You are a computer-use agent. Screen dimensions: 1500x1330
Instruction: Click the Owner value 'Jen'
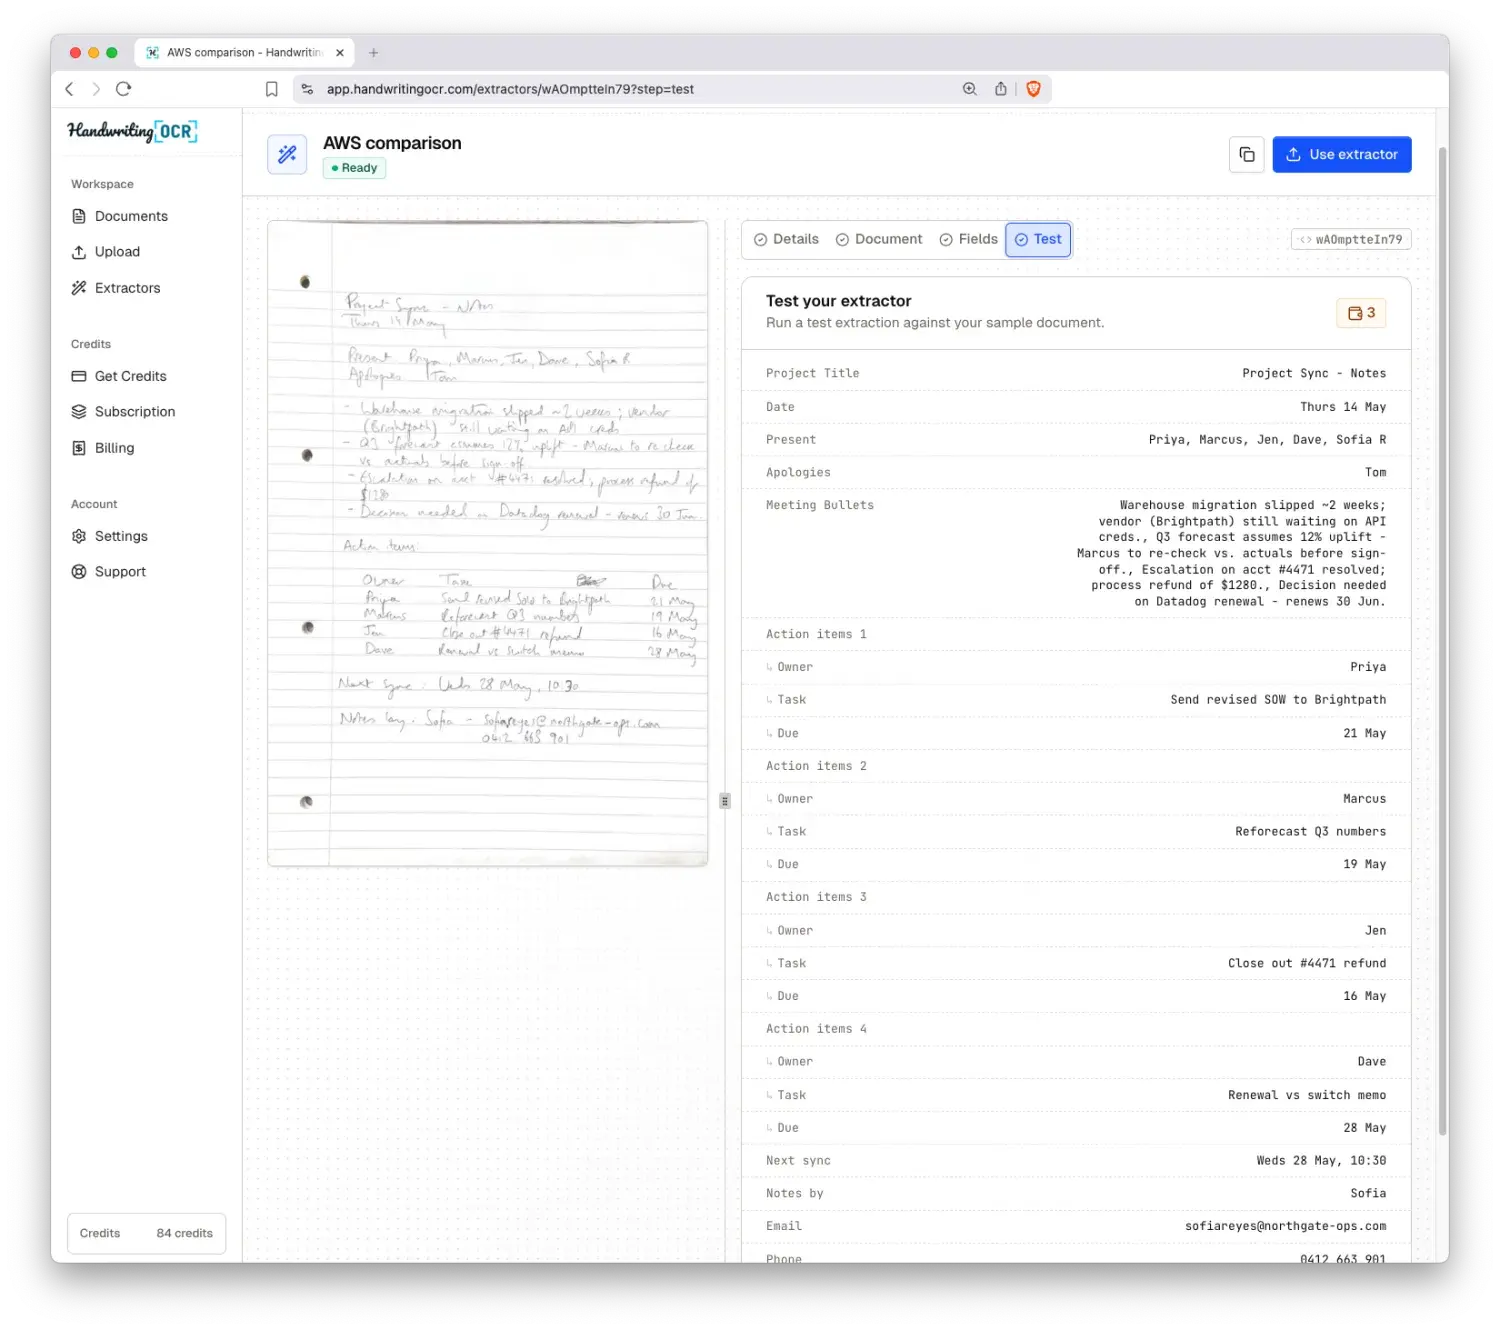1376,931
